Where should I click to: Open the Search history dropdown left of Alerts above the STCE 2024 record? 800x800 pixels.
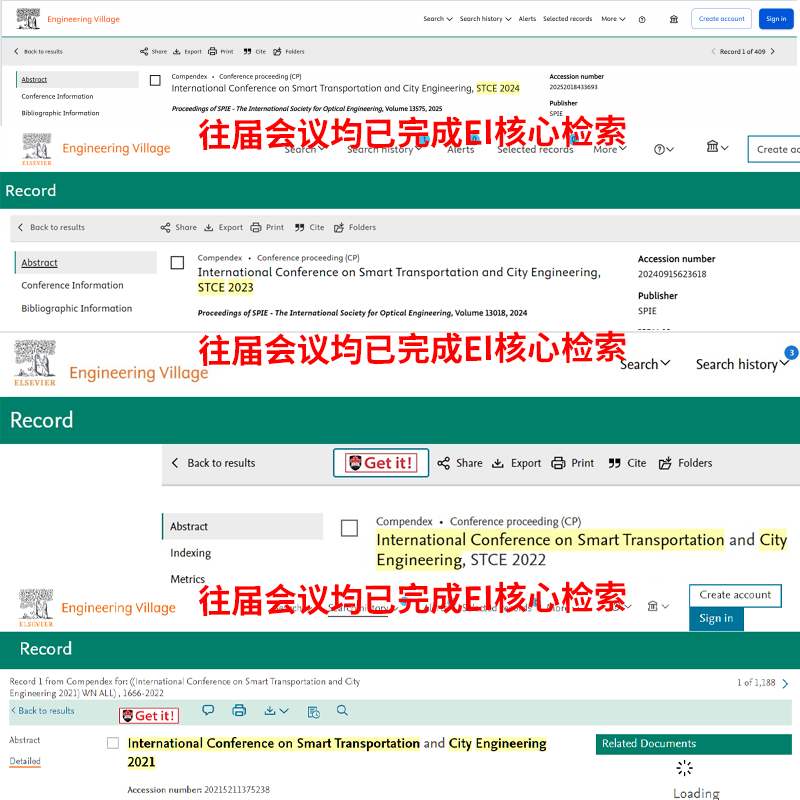[485, 19]
